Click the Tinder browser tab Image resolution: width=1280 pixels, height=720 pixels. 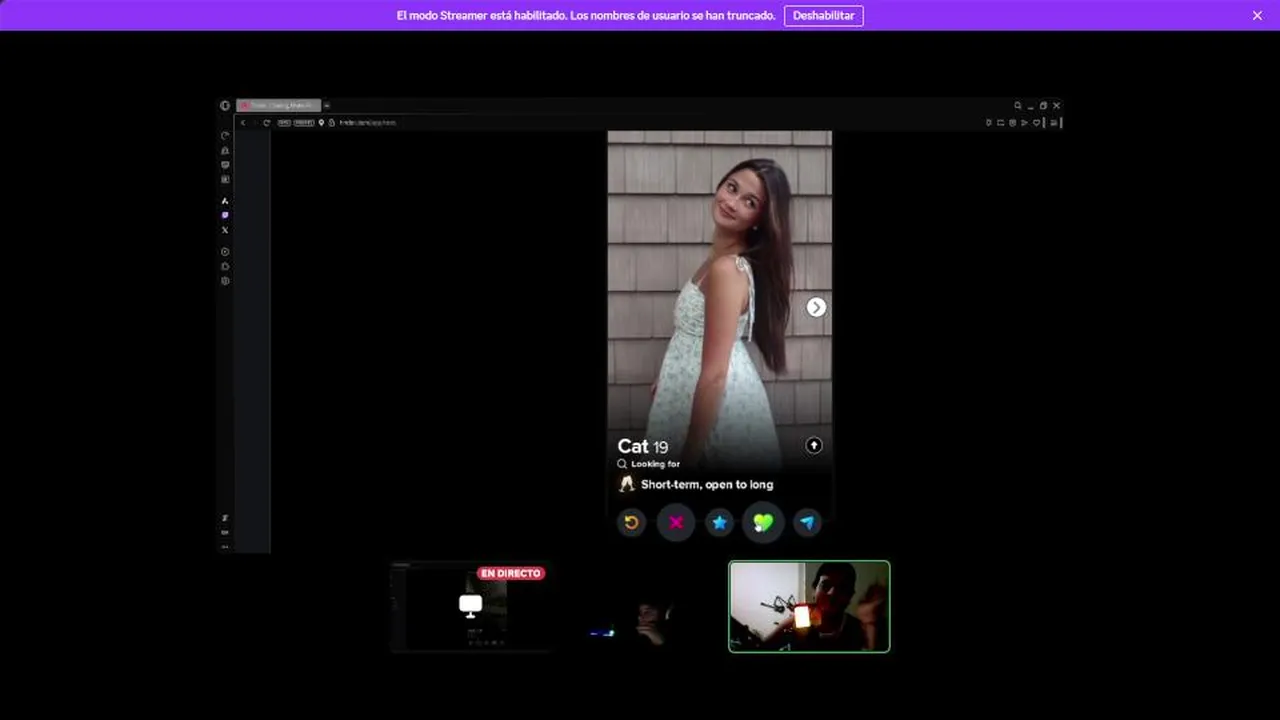[279, 105]
